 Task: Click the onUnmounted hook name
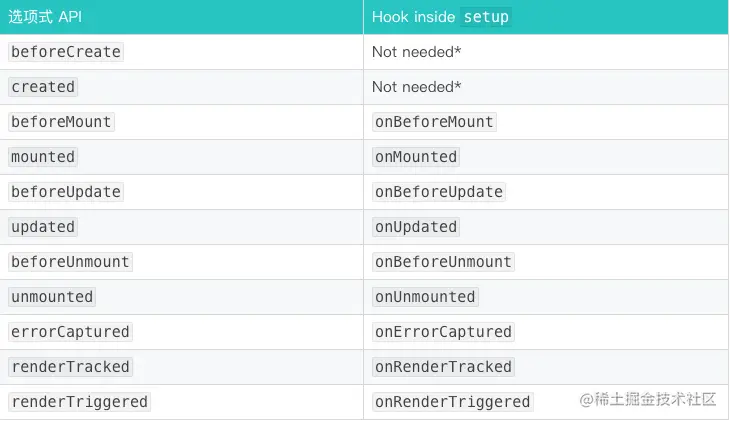click(x=425, y=297)
